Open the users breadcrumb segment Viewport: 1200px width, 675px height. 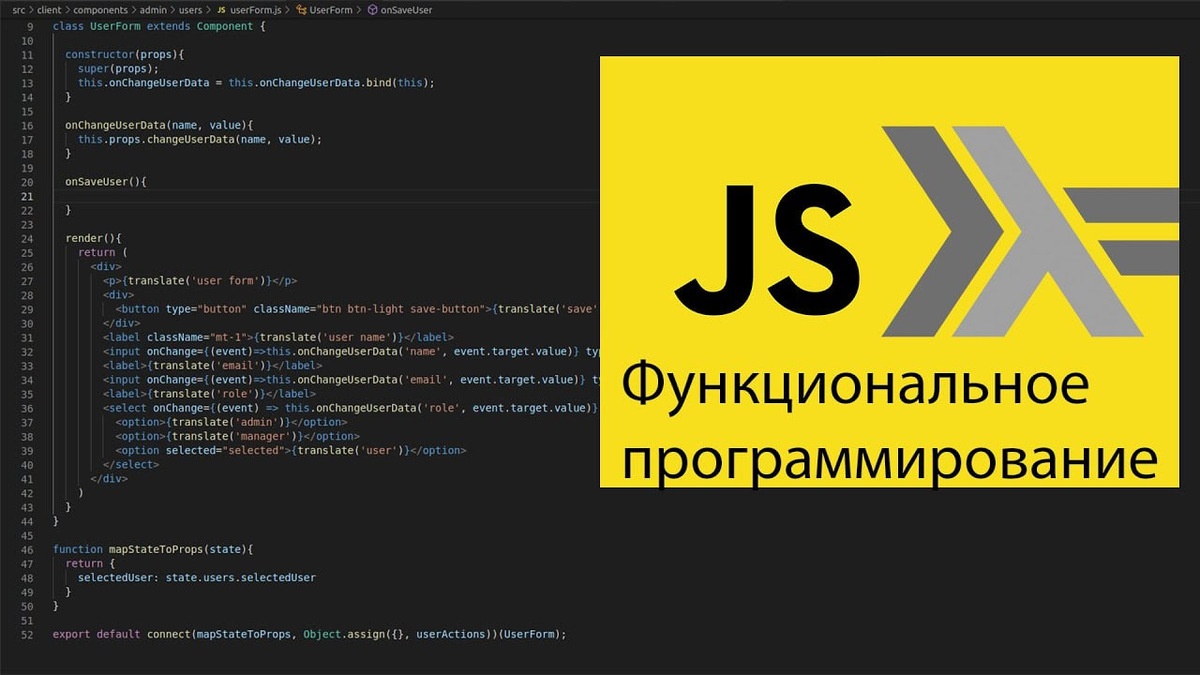[x=191, y=9]
